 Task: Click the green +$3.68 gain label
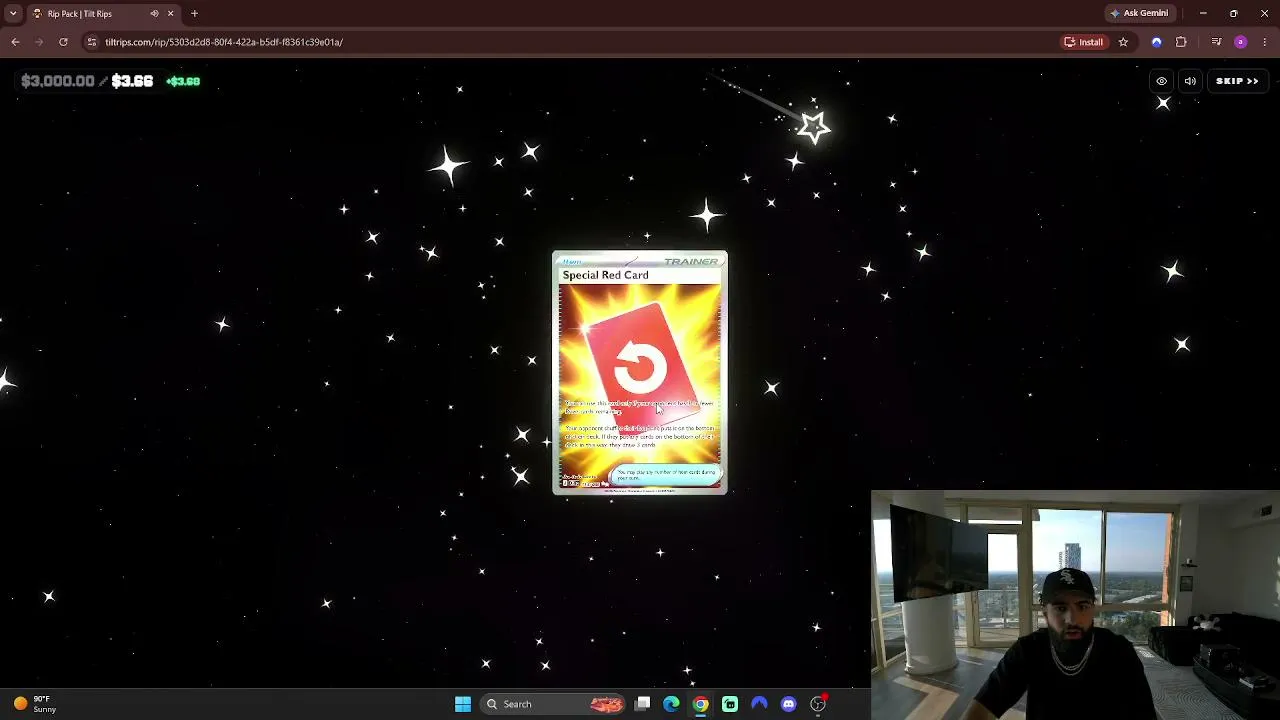coord(183,81)
